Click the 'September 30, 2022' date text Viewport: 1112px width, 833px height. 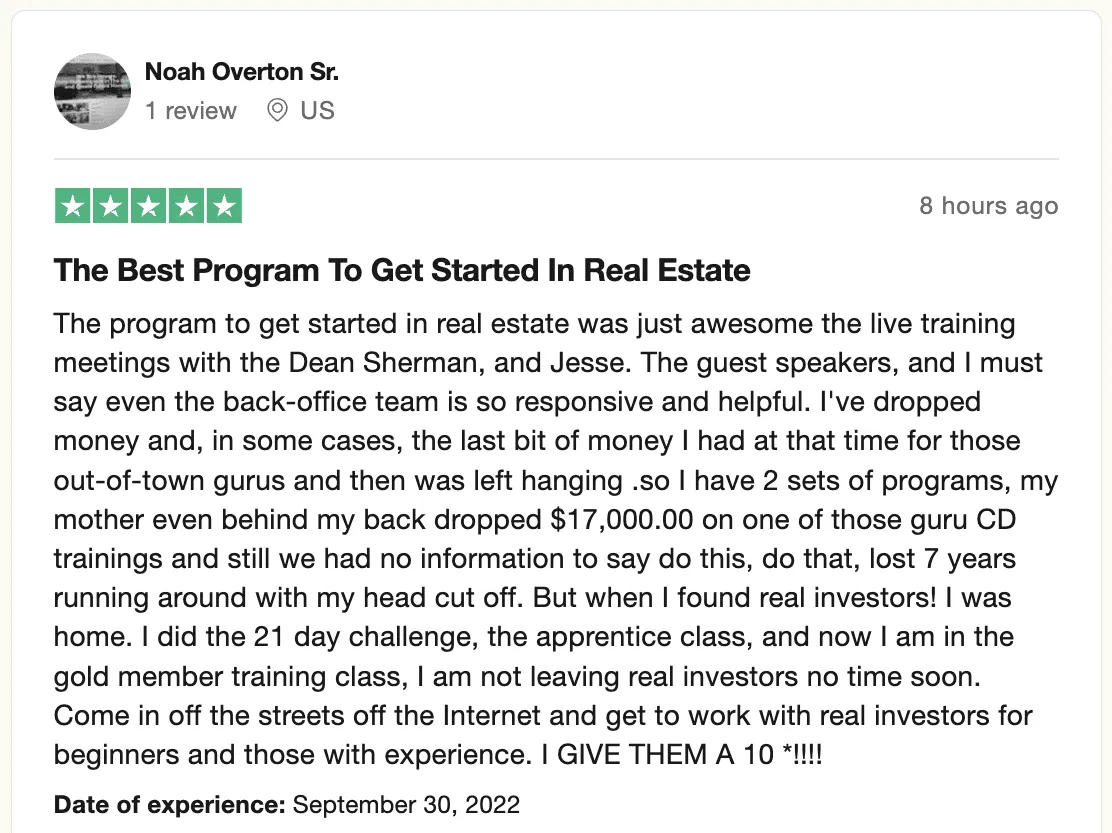406,804
